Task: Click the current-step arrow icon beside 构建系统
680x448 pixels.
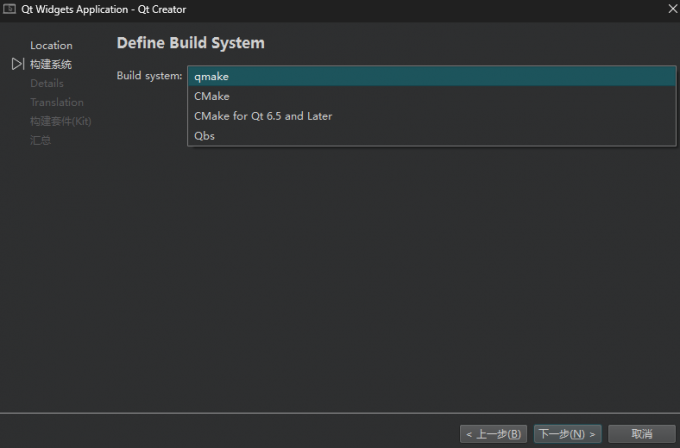Action: pyautogui.click(x=17, y=64)
